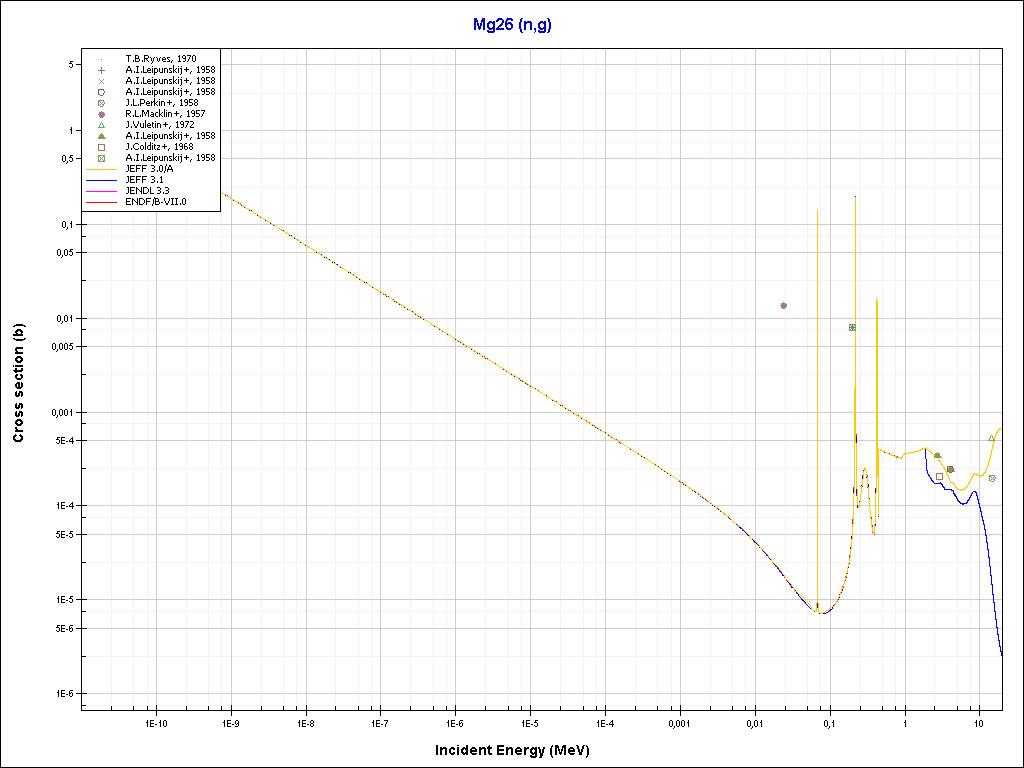Click the Incident Energy (MeV) axis label

coord(519,749)
